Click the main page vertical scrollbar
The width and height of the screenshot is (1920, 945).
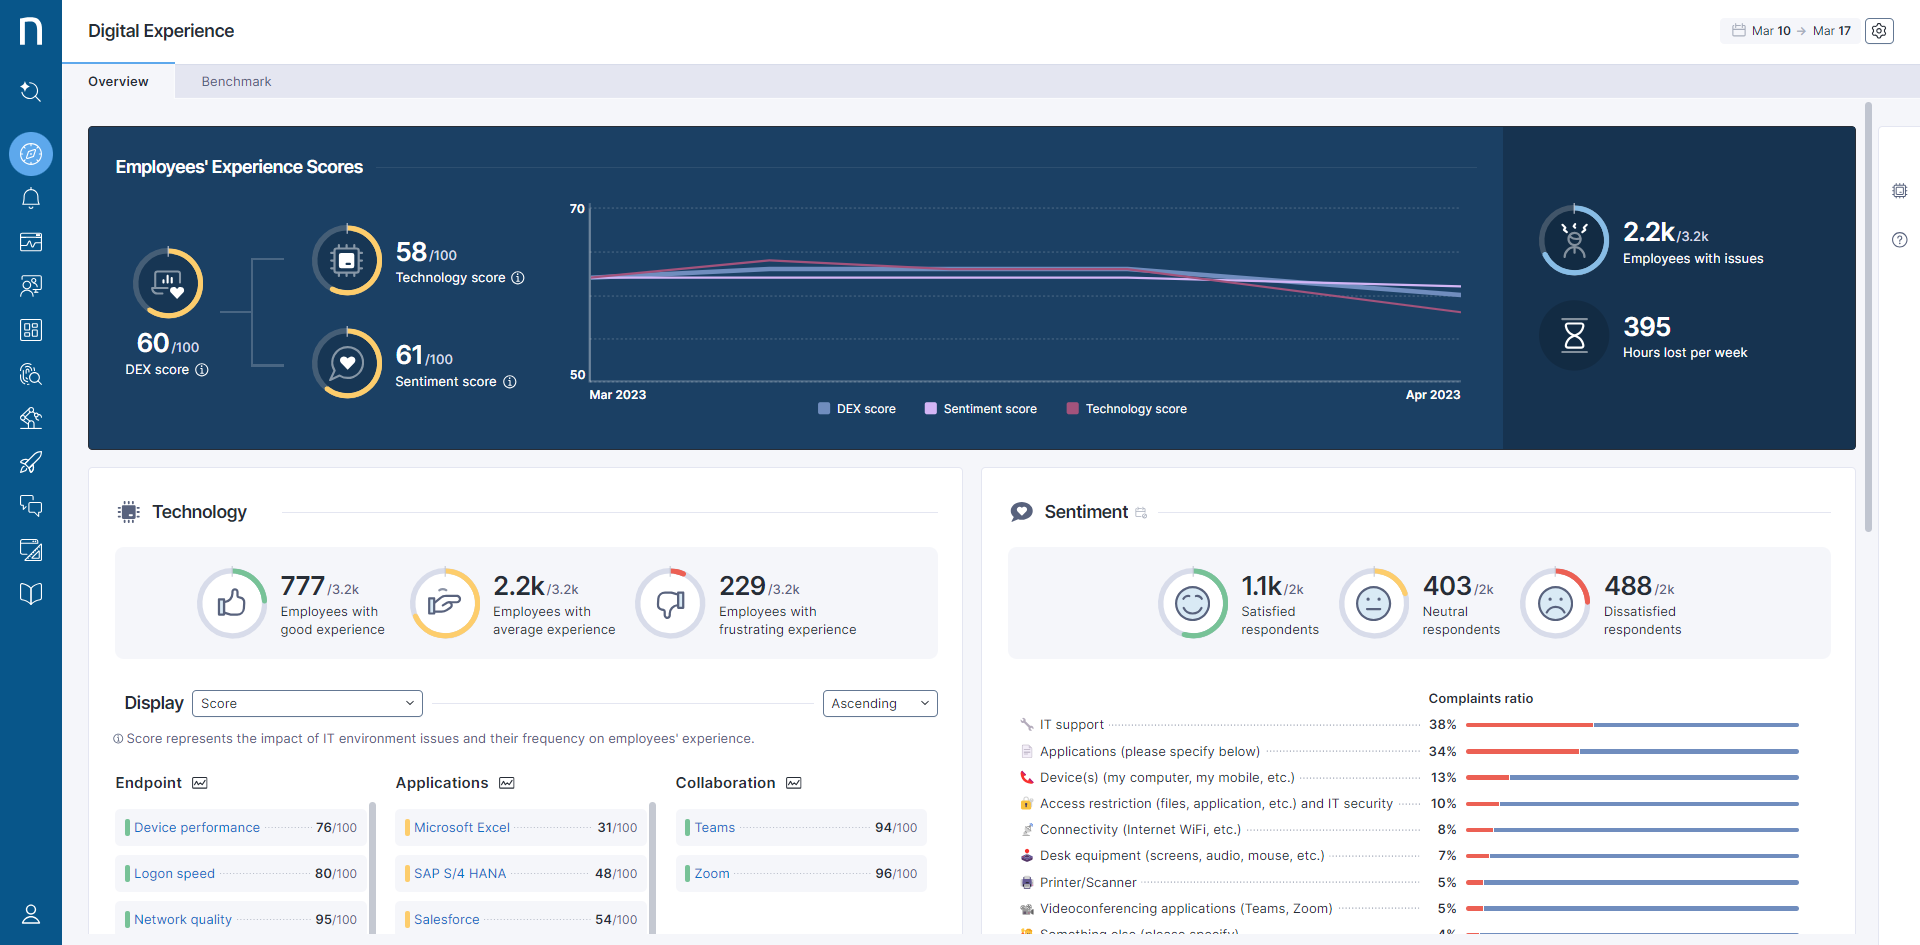1868,320
